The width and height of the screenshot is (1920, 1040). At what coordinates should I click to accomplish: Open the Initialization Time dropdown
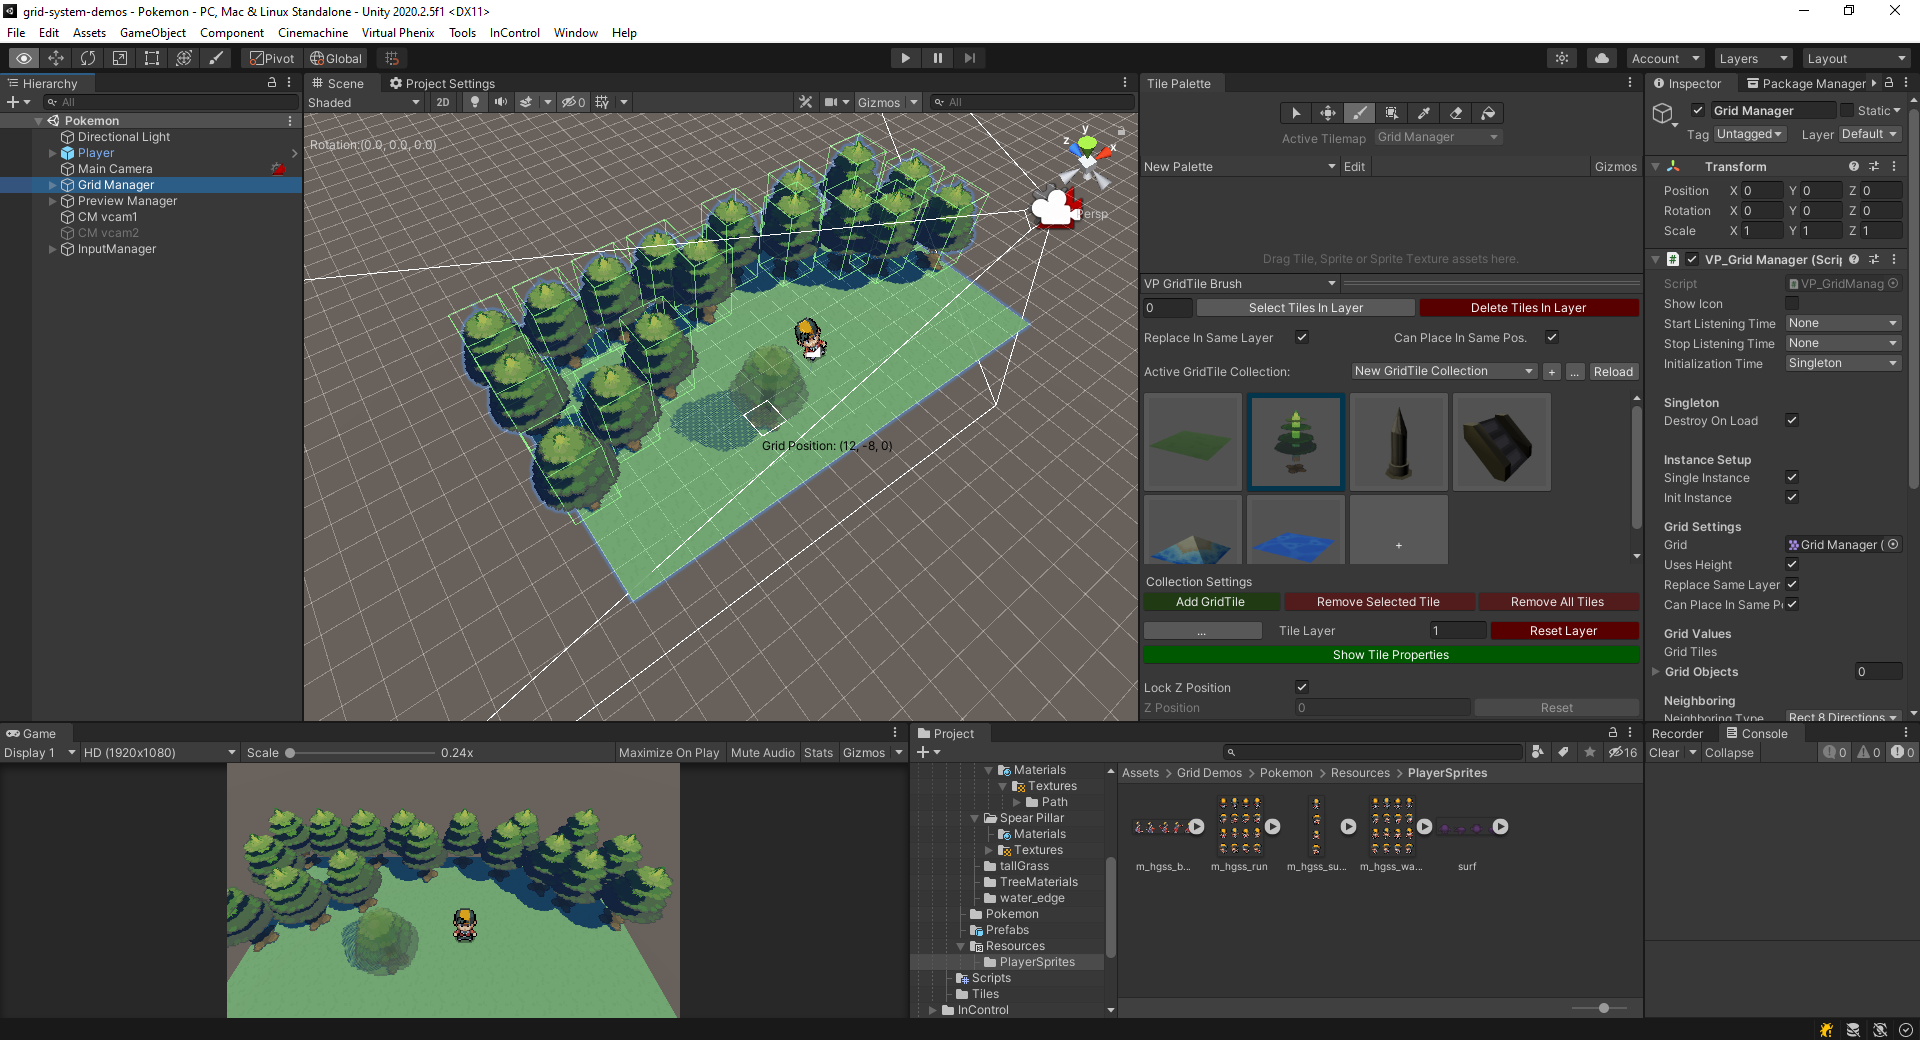(1843, 363)
